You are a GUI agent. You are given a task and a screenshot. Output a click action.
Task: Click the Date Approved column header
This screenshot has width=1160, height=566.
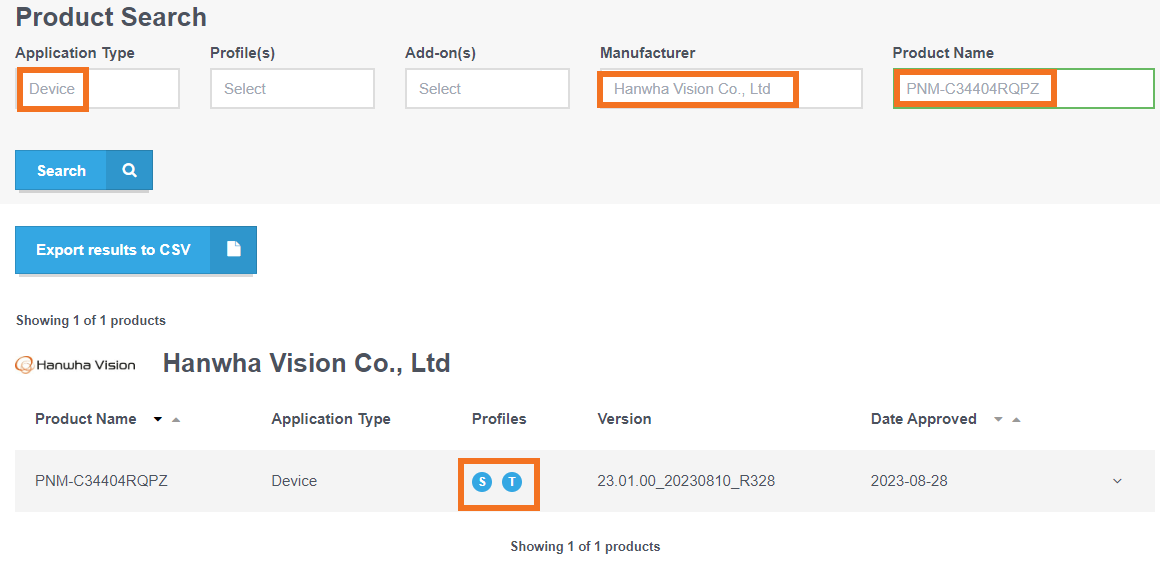923,419
